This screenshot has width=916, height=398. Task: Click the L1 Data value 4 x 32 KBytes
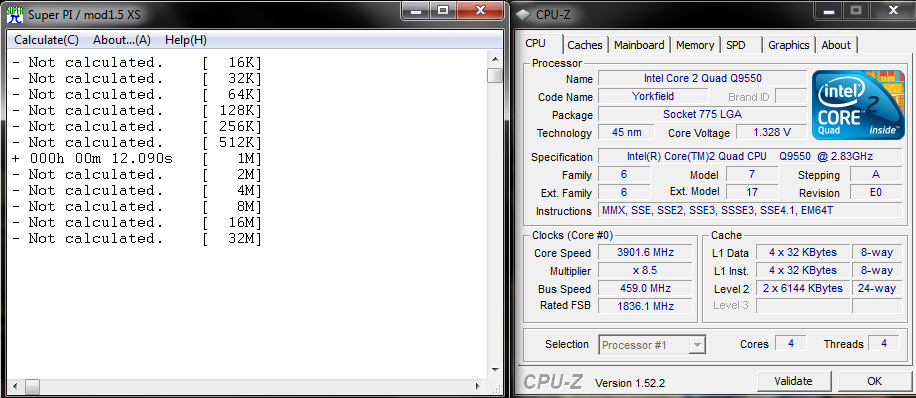pos(803,252)
